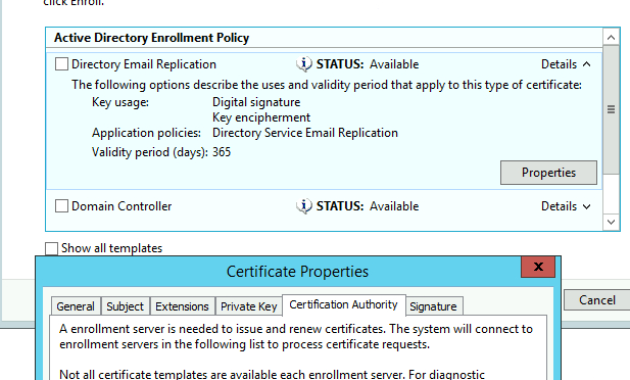Click the Key encipherment key usage value
Screen dimensions: 630x380
click(261, 117)
